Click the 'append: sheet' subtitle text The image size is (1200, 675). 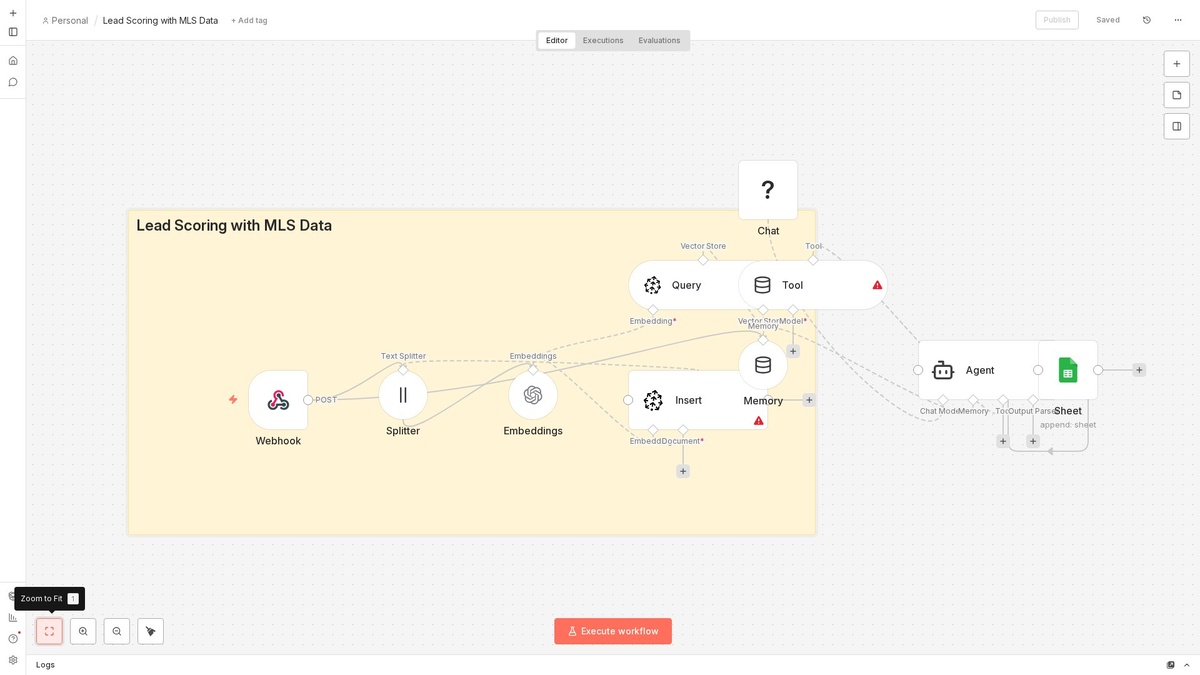[1068, 425]
